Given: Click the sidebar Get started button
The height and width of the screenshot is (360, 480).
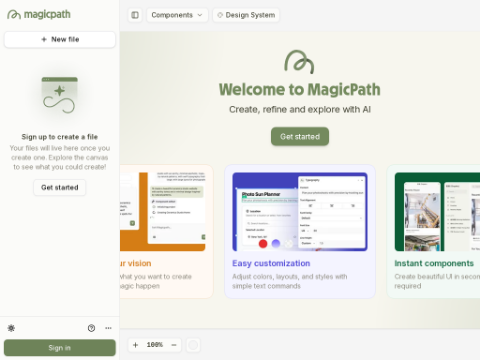Looking at the screenshot, I should [60, 187].
